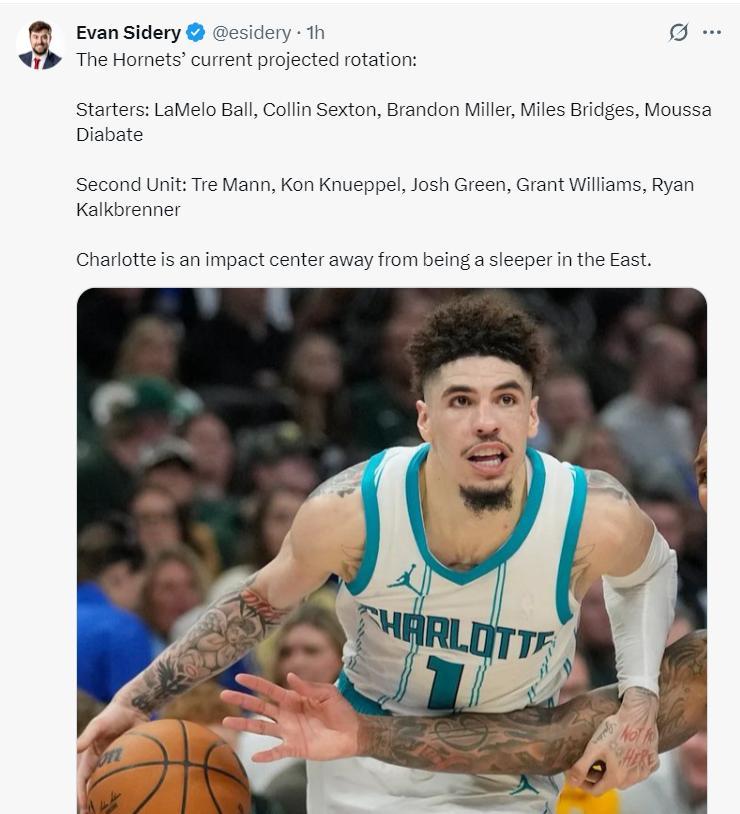This screenshot has width=740, height=814.
Task: Open the Grok explain-post icon
Action: (678, 32)
